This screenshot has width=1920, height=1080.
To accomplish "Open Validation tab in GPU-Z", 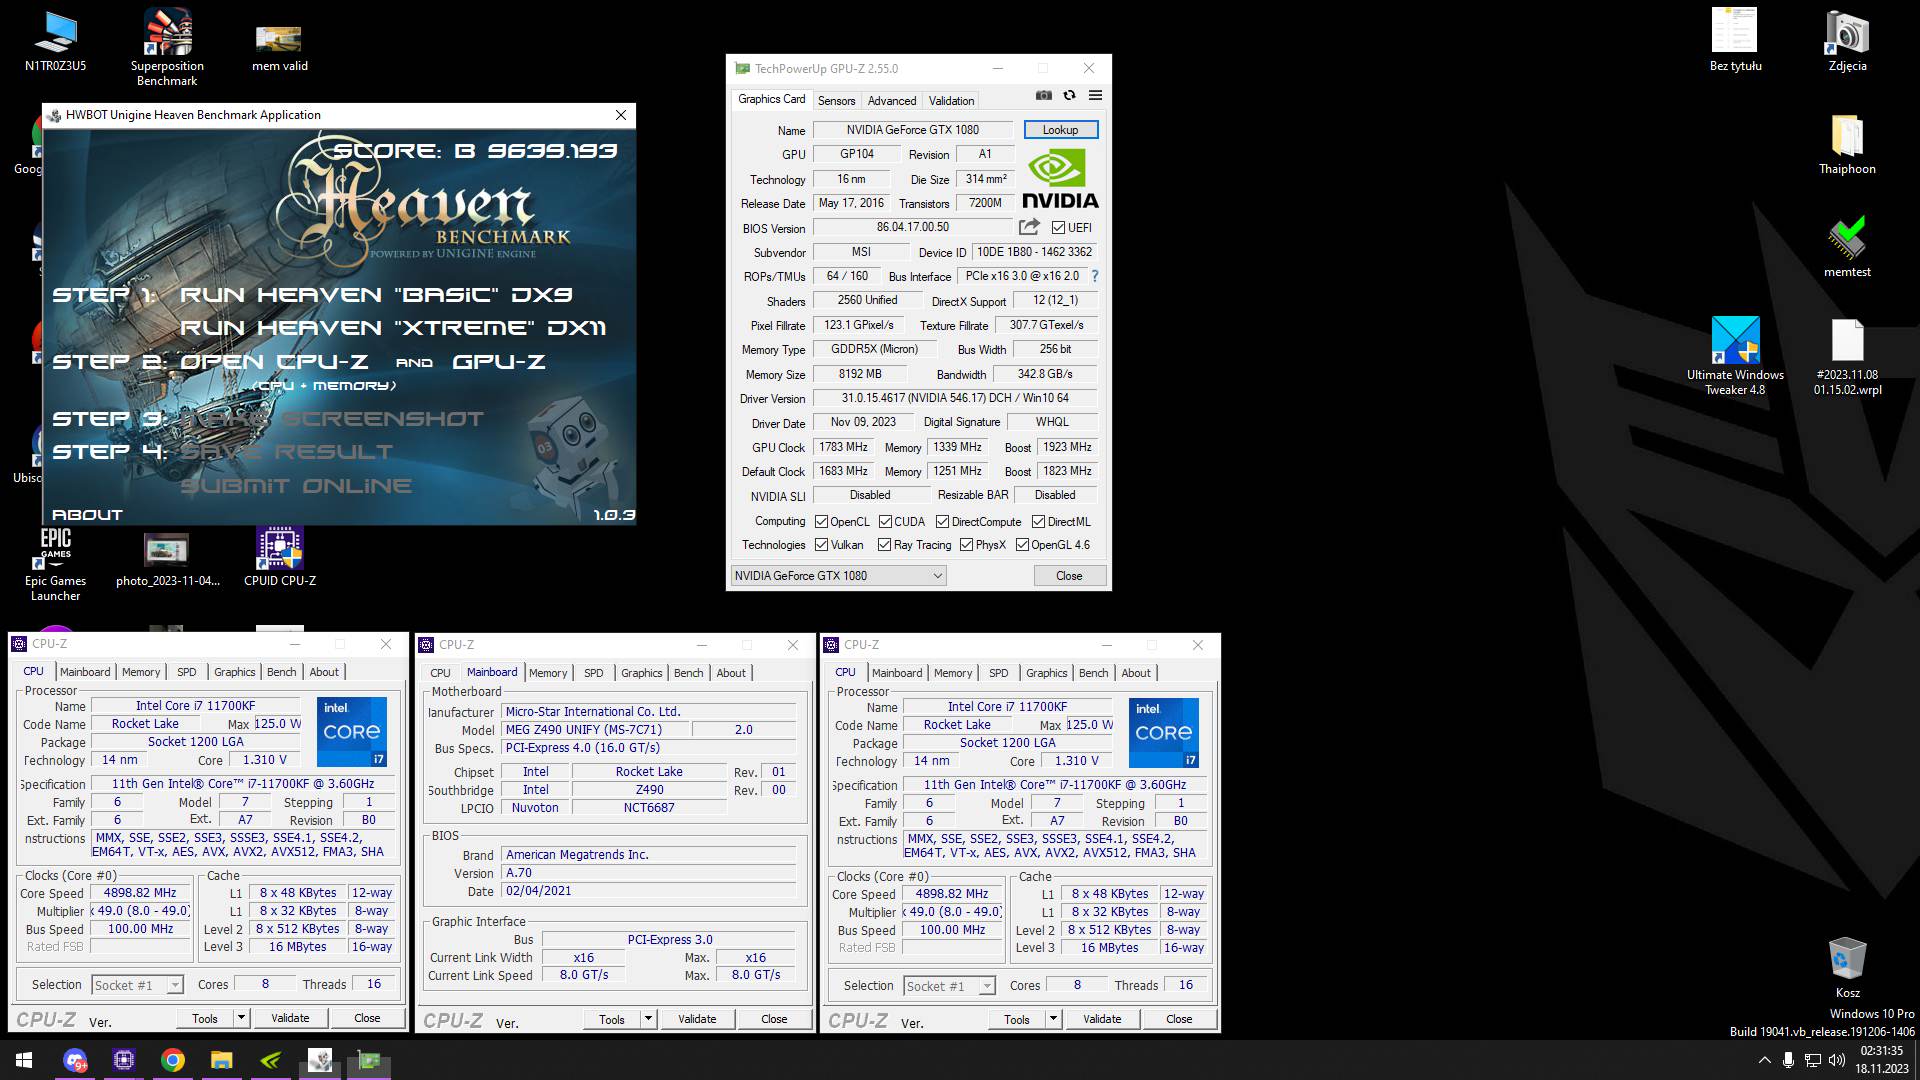I will 951,101.
